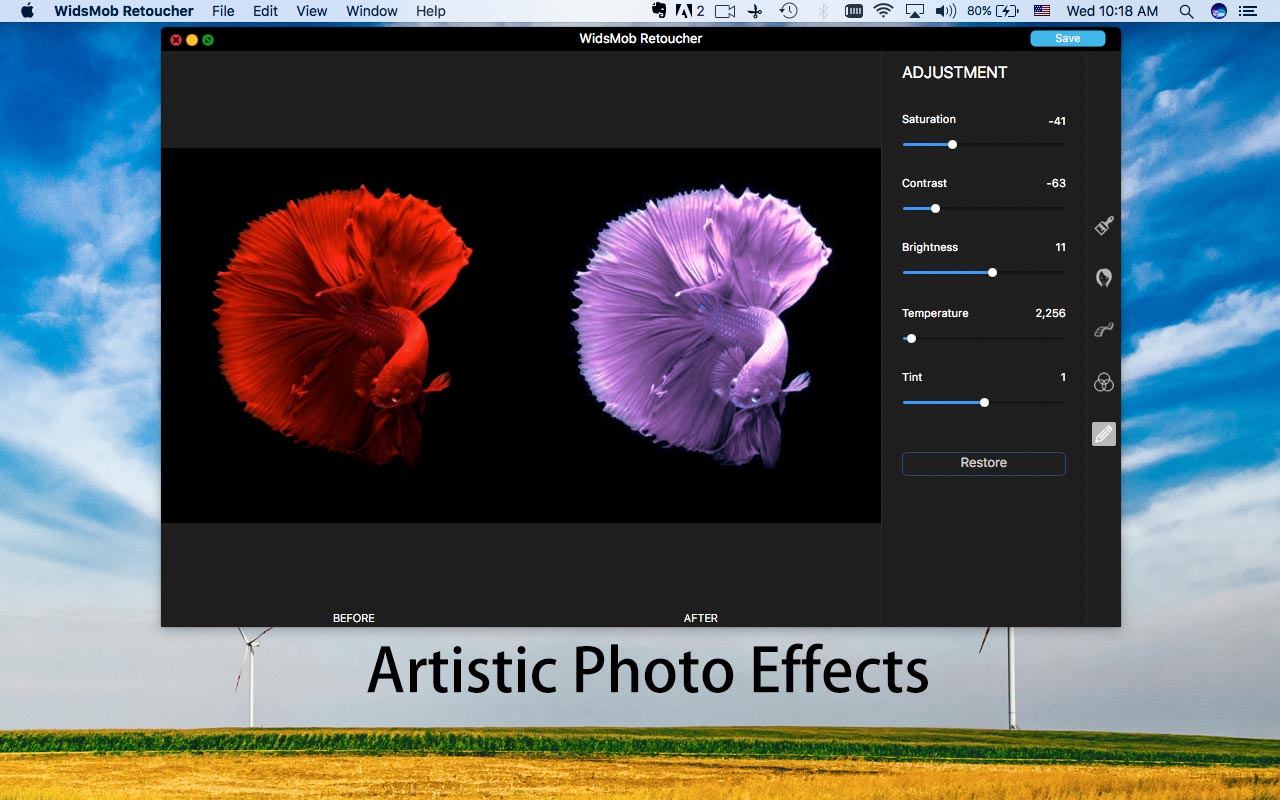Click the Tint label
Screen dimensions: 1280x800
[x=912, y=377]
